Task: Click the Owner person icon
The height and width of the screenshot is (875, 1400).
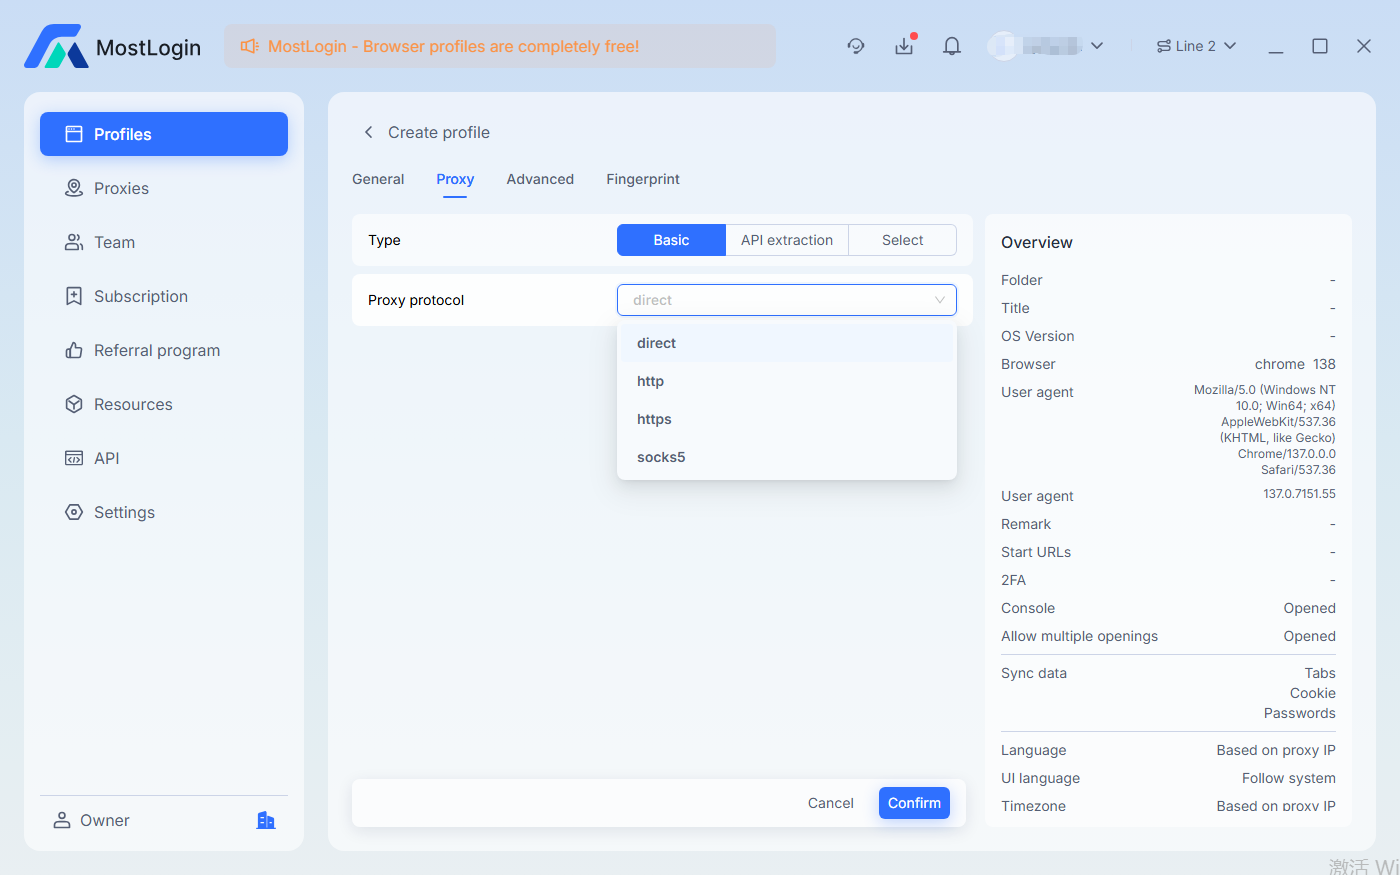Action: 62,820
